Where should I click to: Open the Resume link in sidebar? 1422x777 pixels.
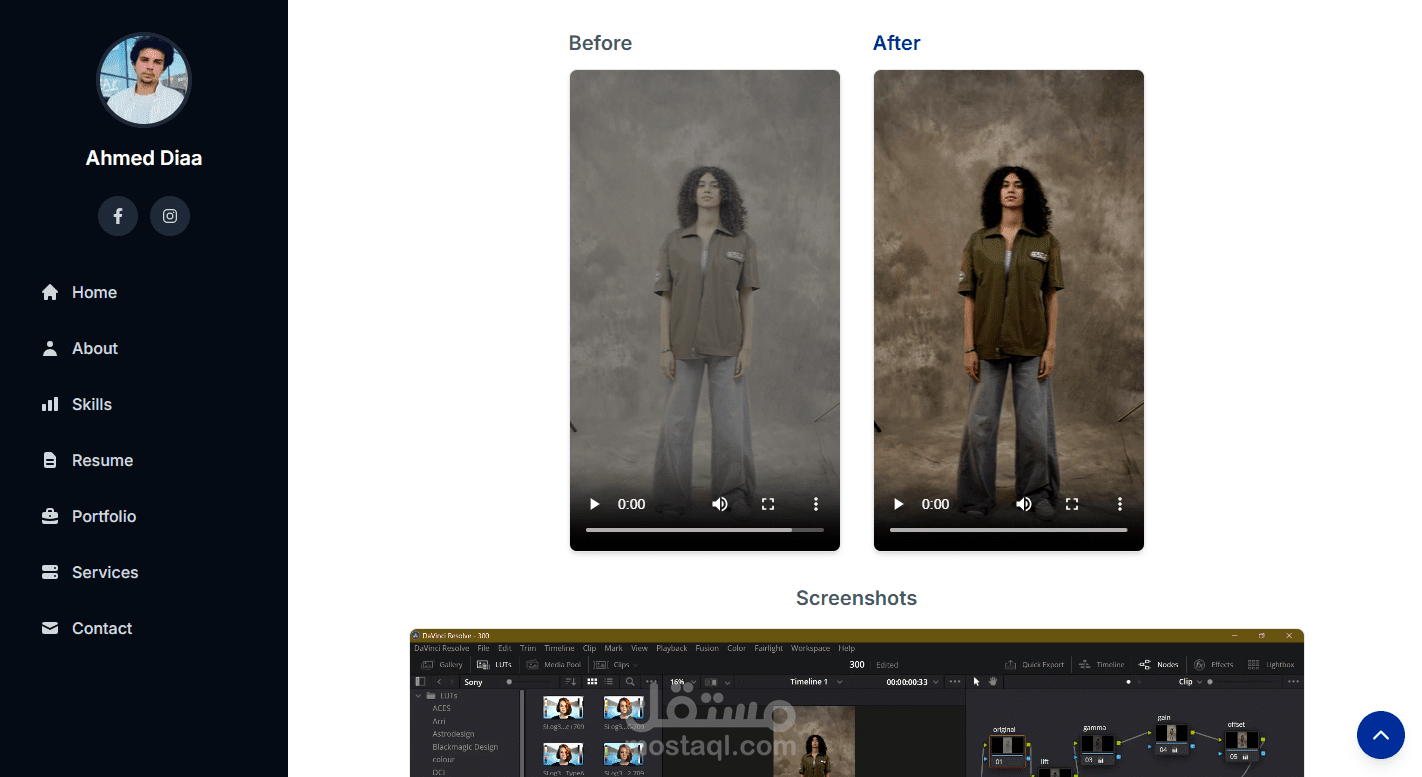[87, 460]
